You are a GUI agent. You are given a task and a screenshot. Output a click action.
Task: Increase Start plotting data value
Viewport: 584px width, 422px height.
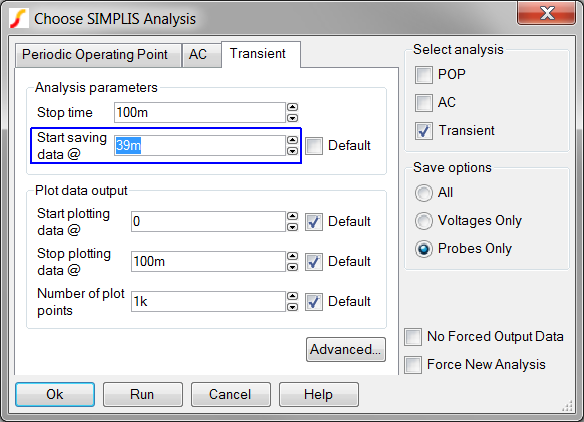pyautogui.click(x=293, y=216)
